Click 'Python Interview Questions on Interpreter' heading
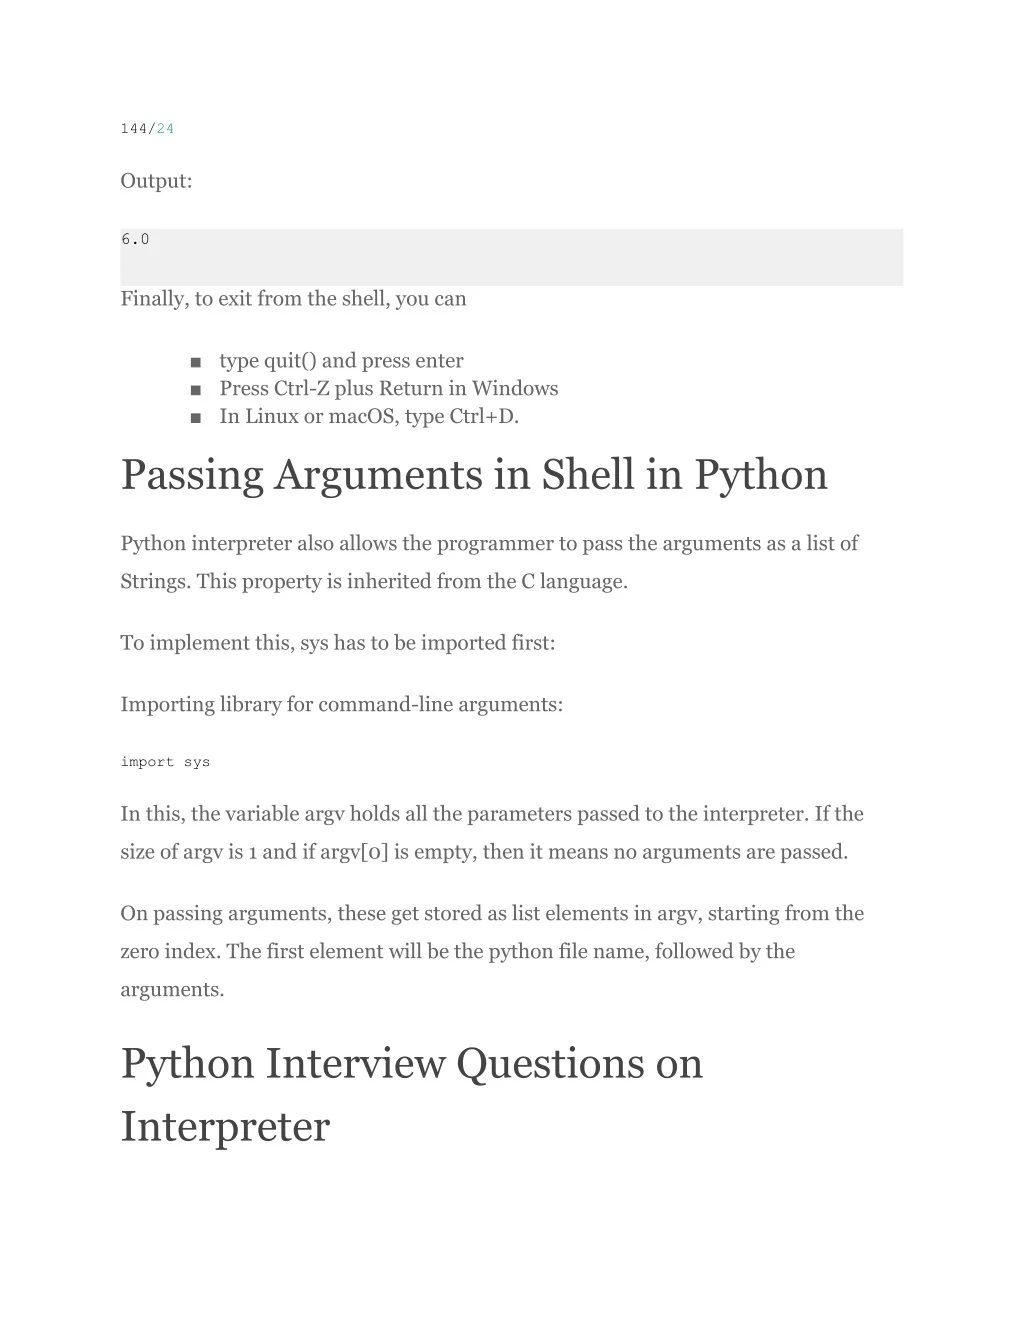 [x=412, y=1095]
